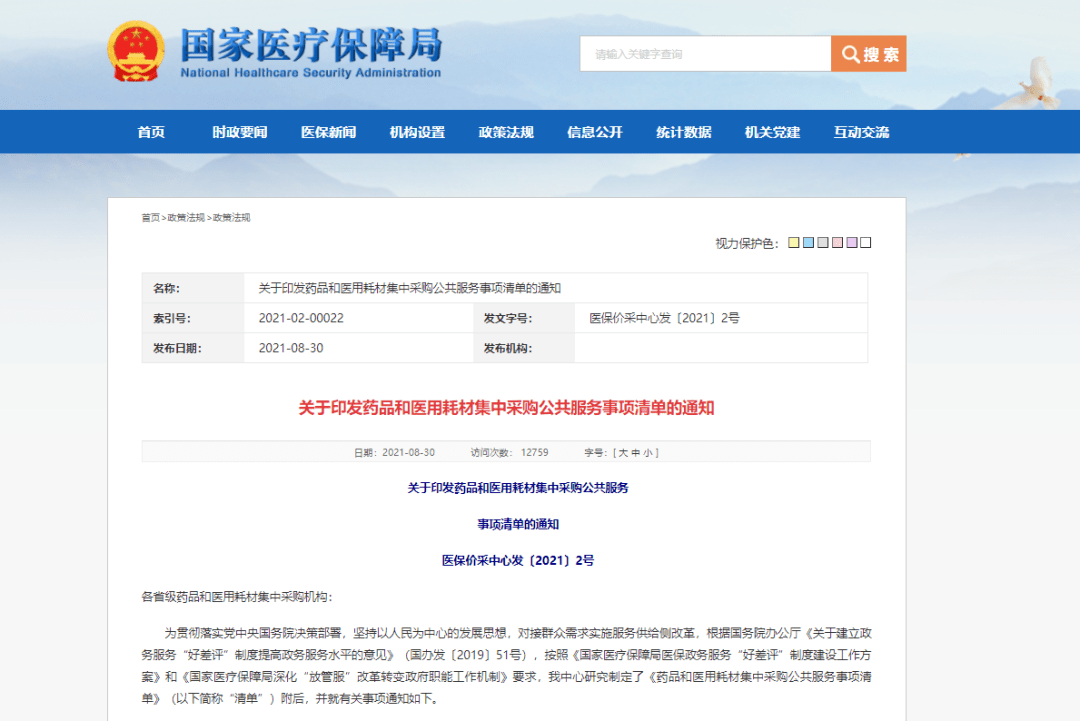The image size is (1080, 721).
Task: Select the white eye-protection color swatch
Action: point(866,242)
